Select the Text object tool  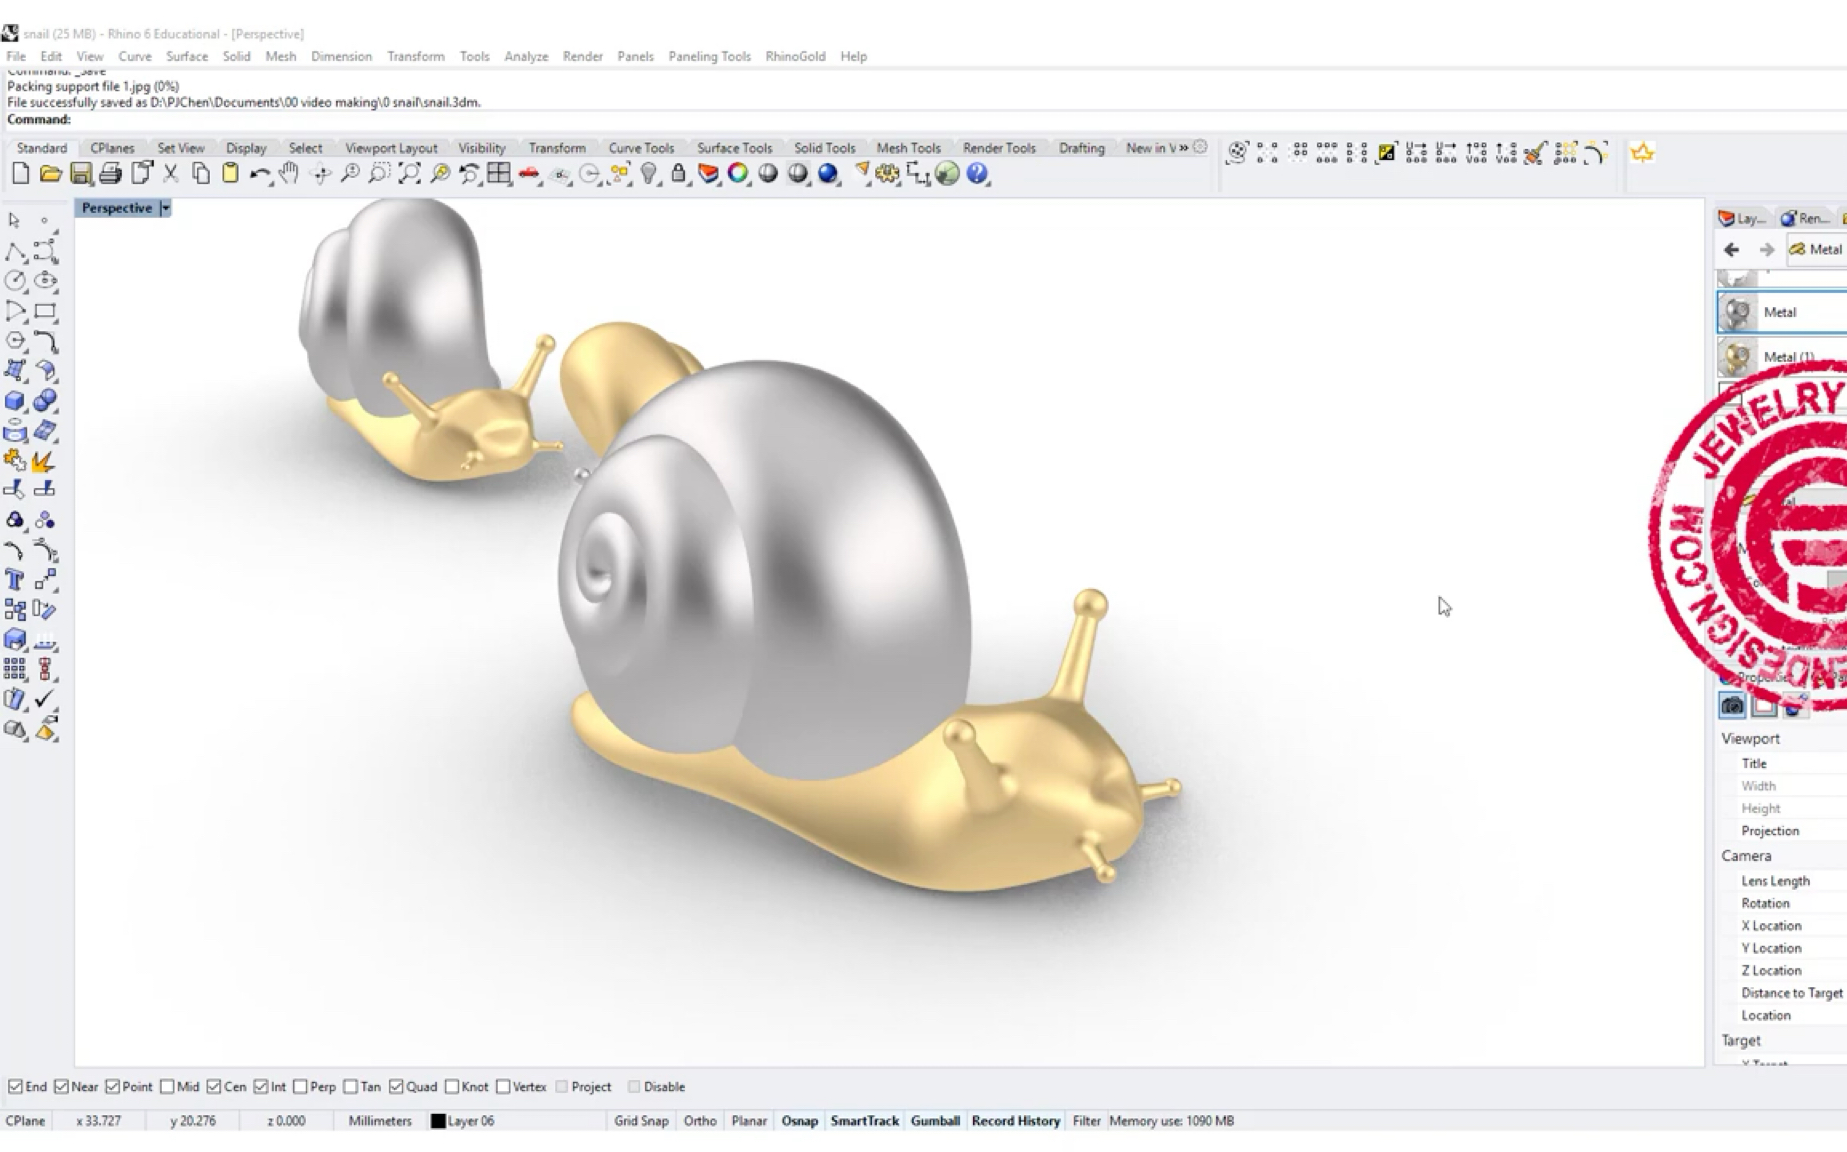15,580
